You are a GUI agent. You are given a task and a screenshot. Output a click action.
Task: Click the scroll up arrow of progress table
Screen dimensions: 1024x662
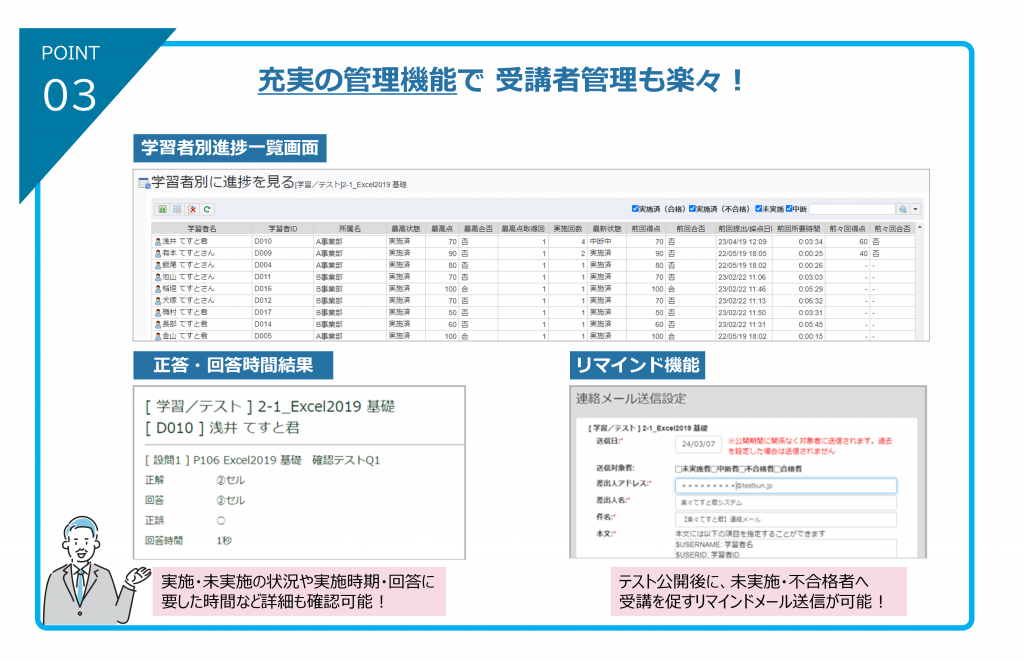pos(920,227)
